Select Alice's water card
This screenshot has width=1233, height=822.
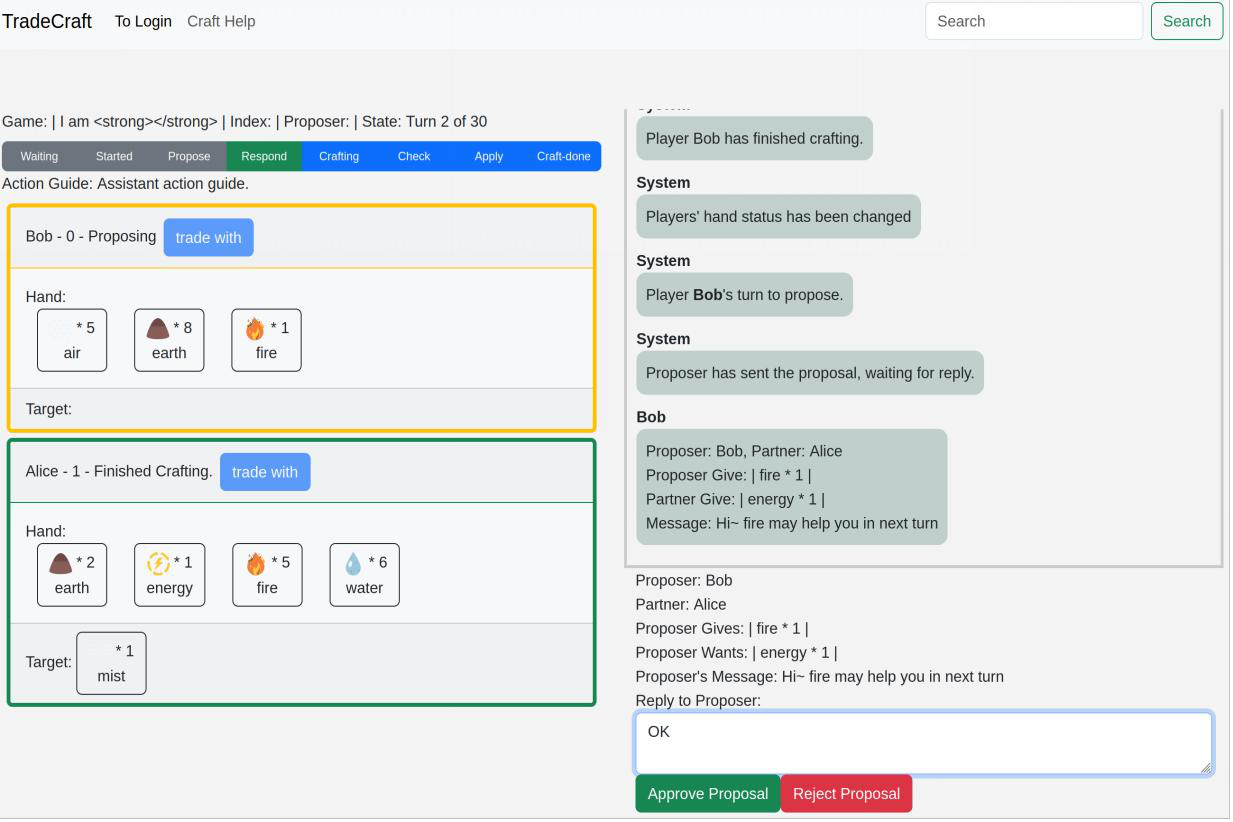(364, 575)
